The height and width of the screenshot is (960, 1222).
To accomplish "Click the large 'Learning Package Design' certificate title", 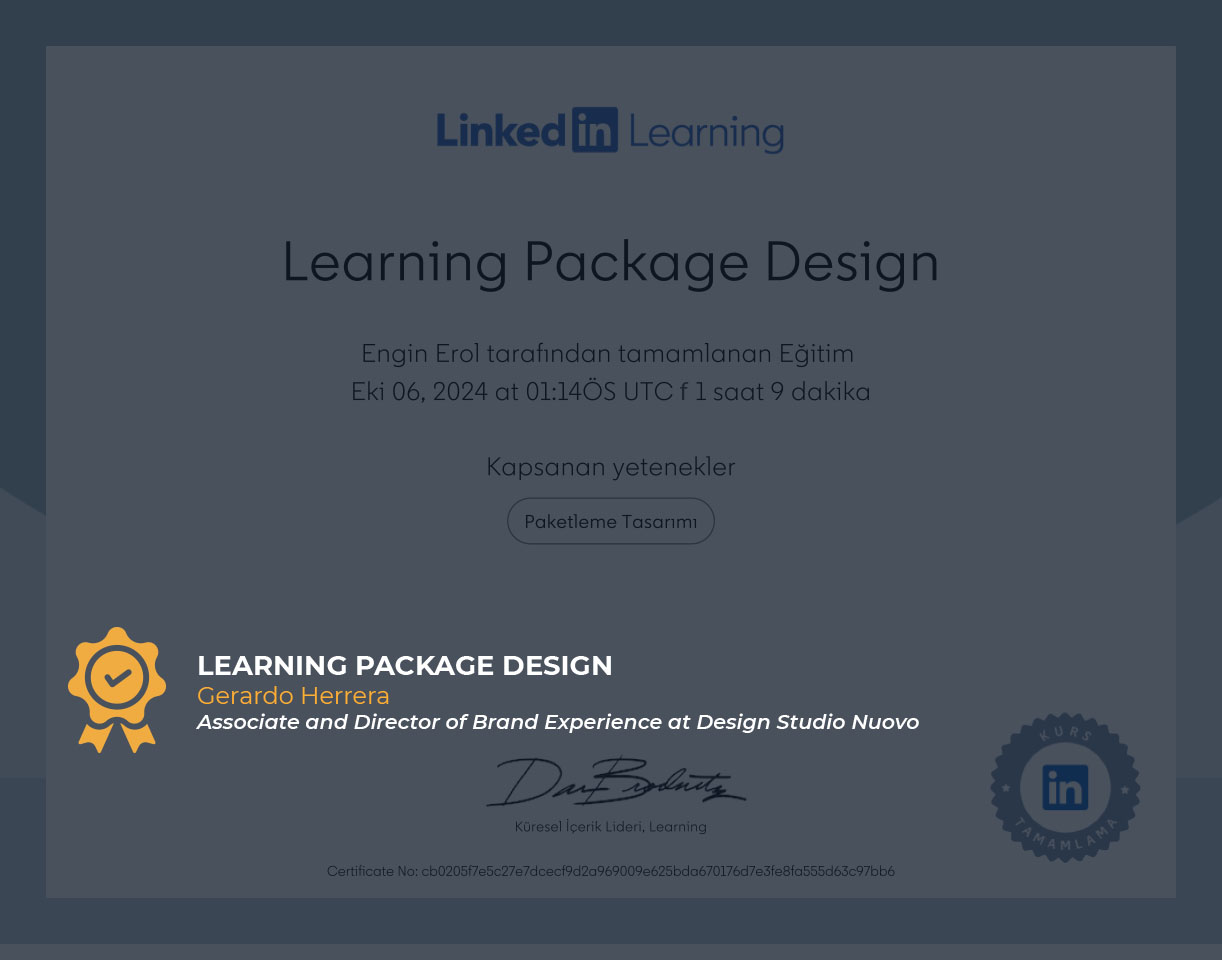I will point(610,262).
